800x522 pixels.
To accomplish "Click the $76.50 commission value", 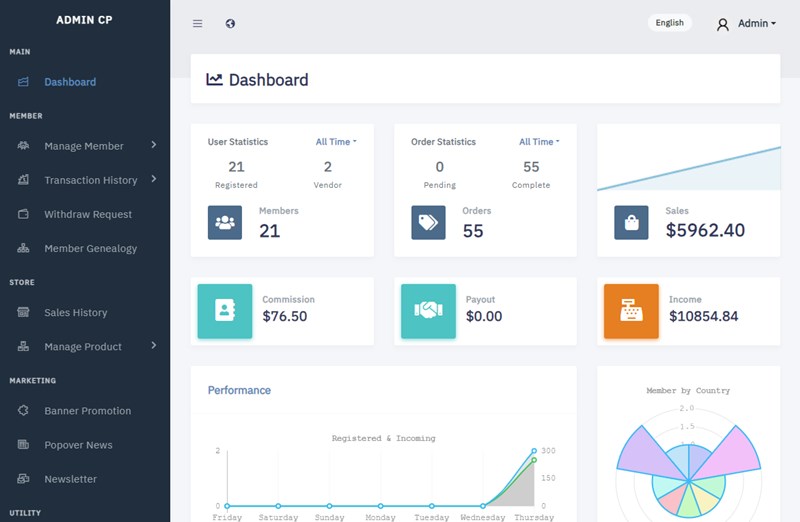I will pos(285,316).
